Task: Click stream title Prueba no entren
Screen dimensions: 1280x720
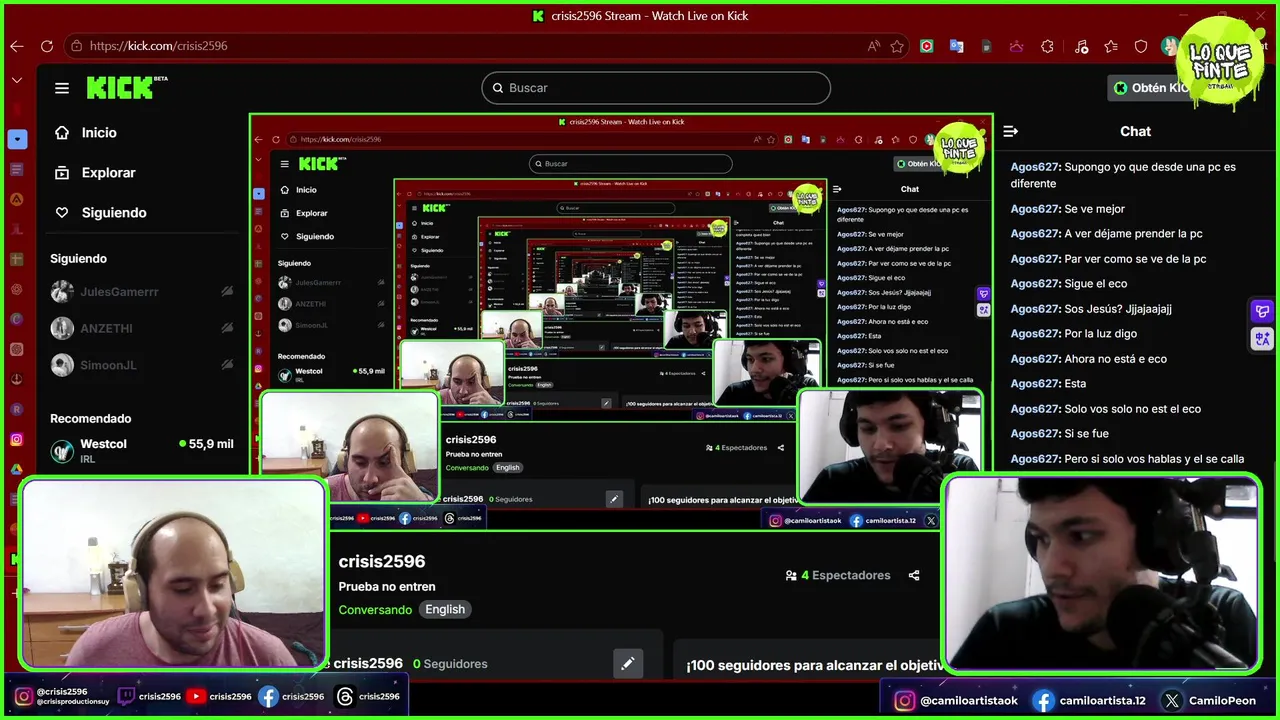Action: point(387,586)
